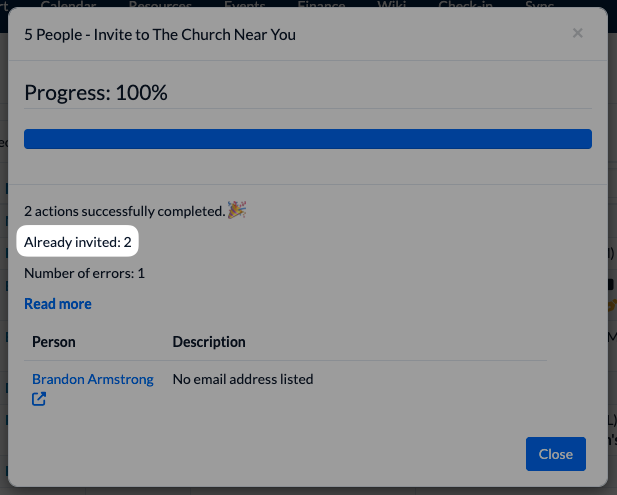617x495 pixels.
Task: Open Brandon Armstrong's profile in new window icon
Action: (x=39, y=400)
